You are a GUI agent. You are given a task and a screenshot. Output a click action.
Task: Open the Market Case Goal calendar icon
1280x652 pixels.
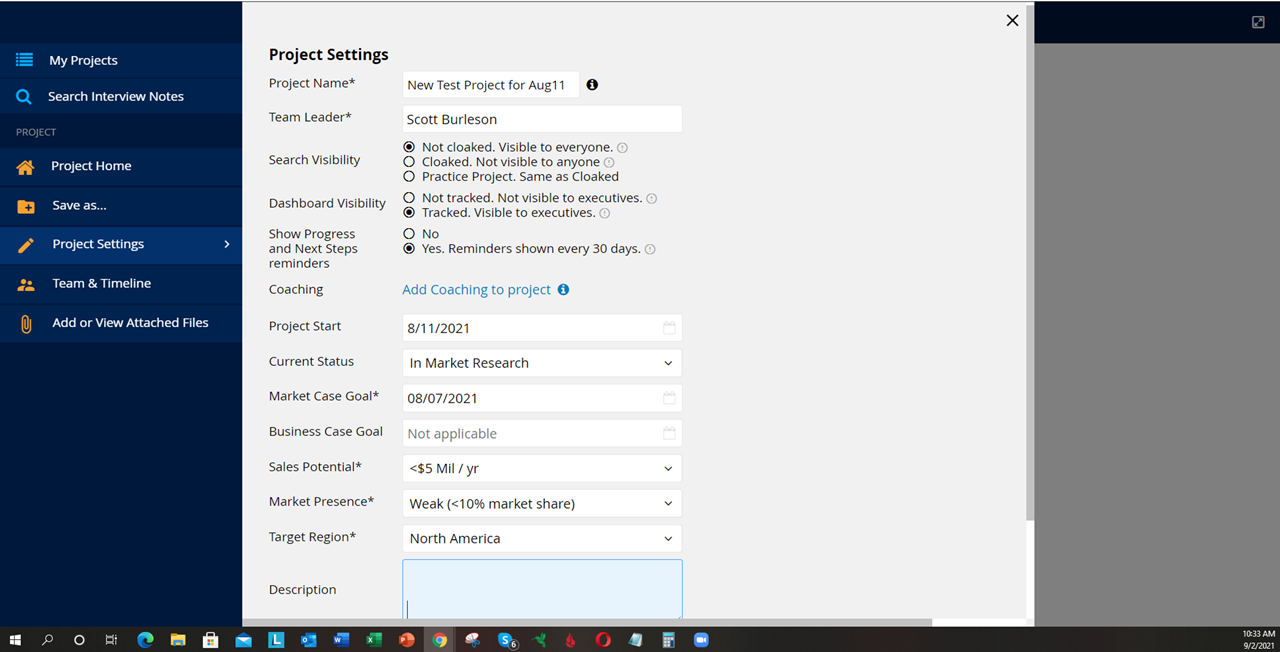[669, 398]
